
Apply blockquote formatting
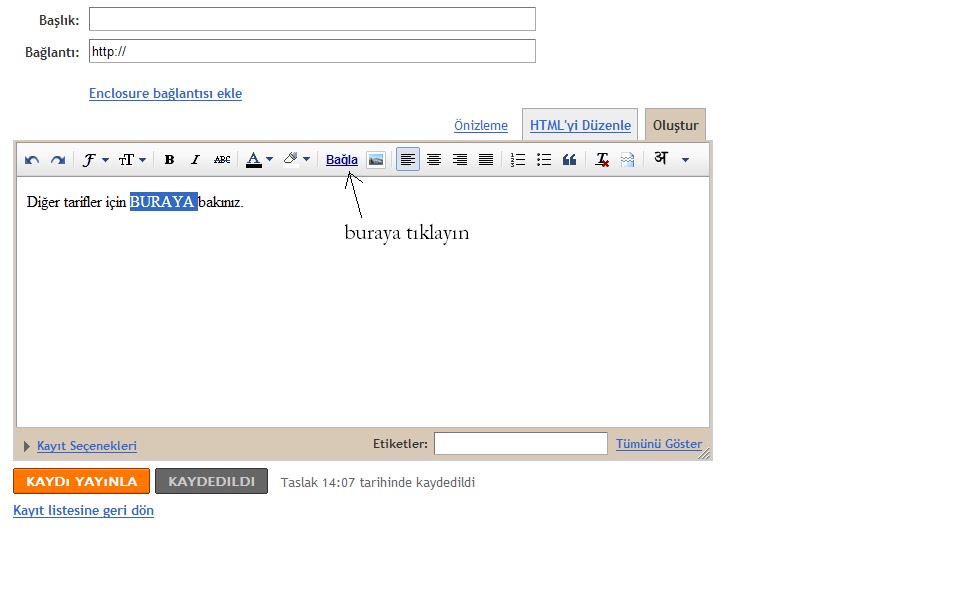[570, 160]
